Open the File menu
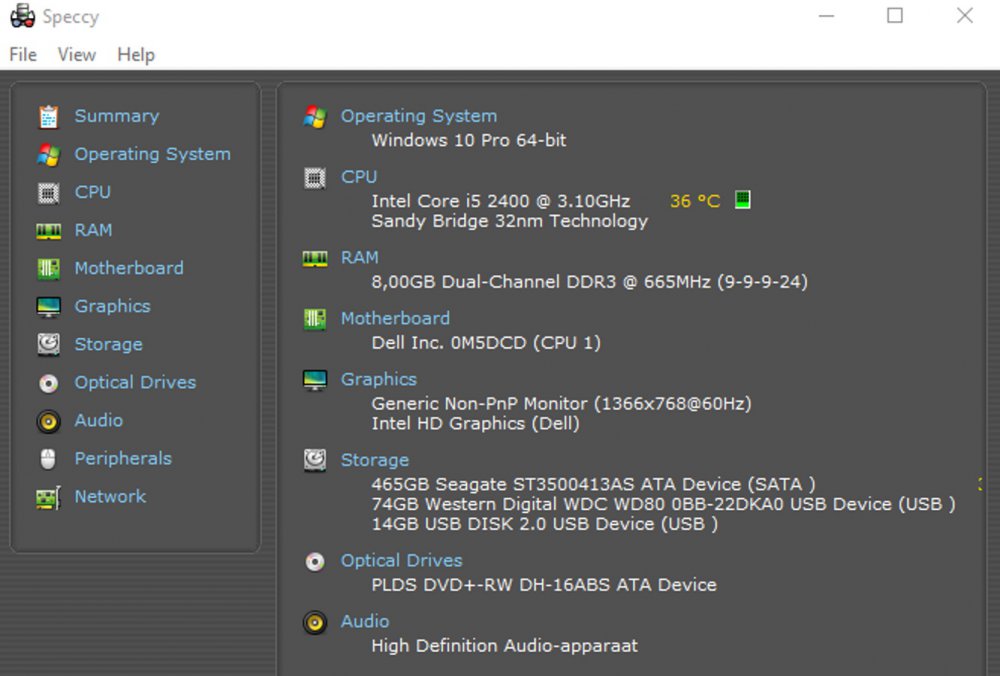Screen dimensions: 1000x676 (23, 55)
